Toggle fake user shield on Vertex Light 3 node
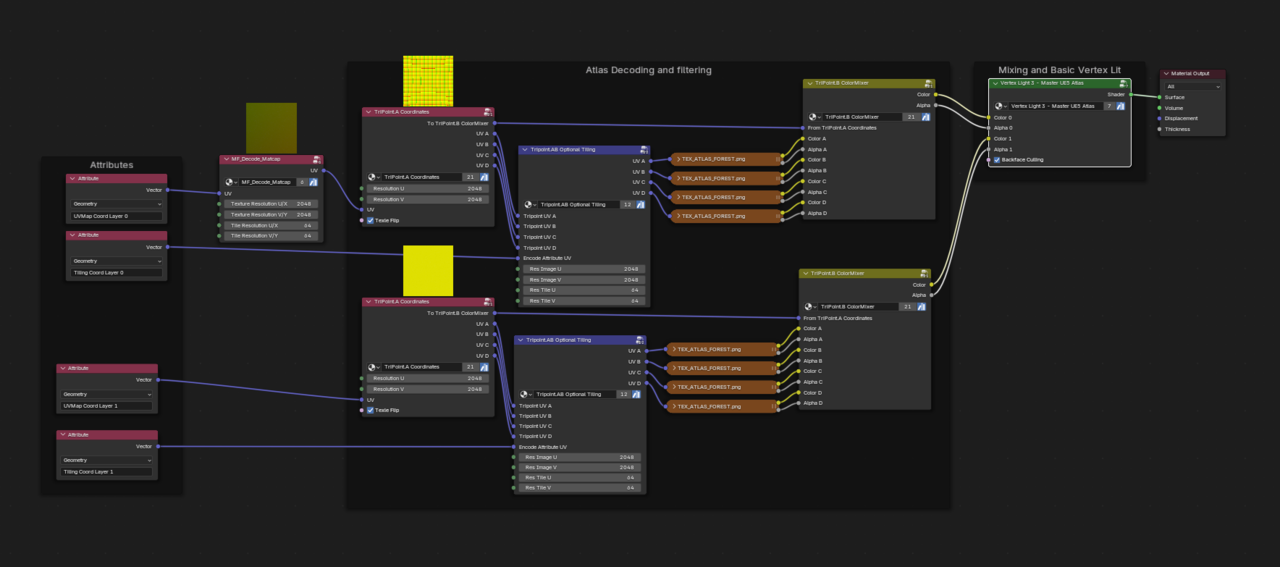The image size is (1280, 567). pyautogui.click(x=1120, y=105)
